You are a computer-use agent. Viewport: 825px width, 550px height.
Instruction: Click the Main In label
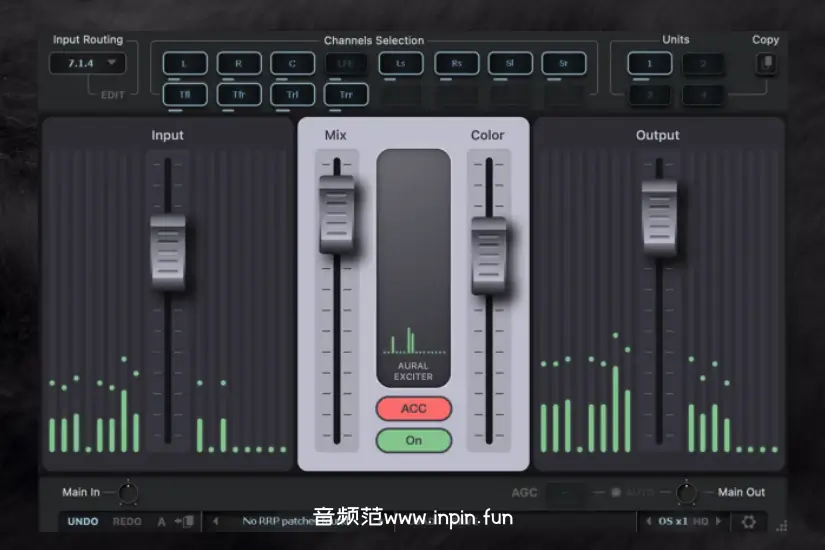[x=81, y=492]
